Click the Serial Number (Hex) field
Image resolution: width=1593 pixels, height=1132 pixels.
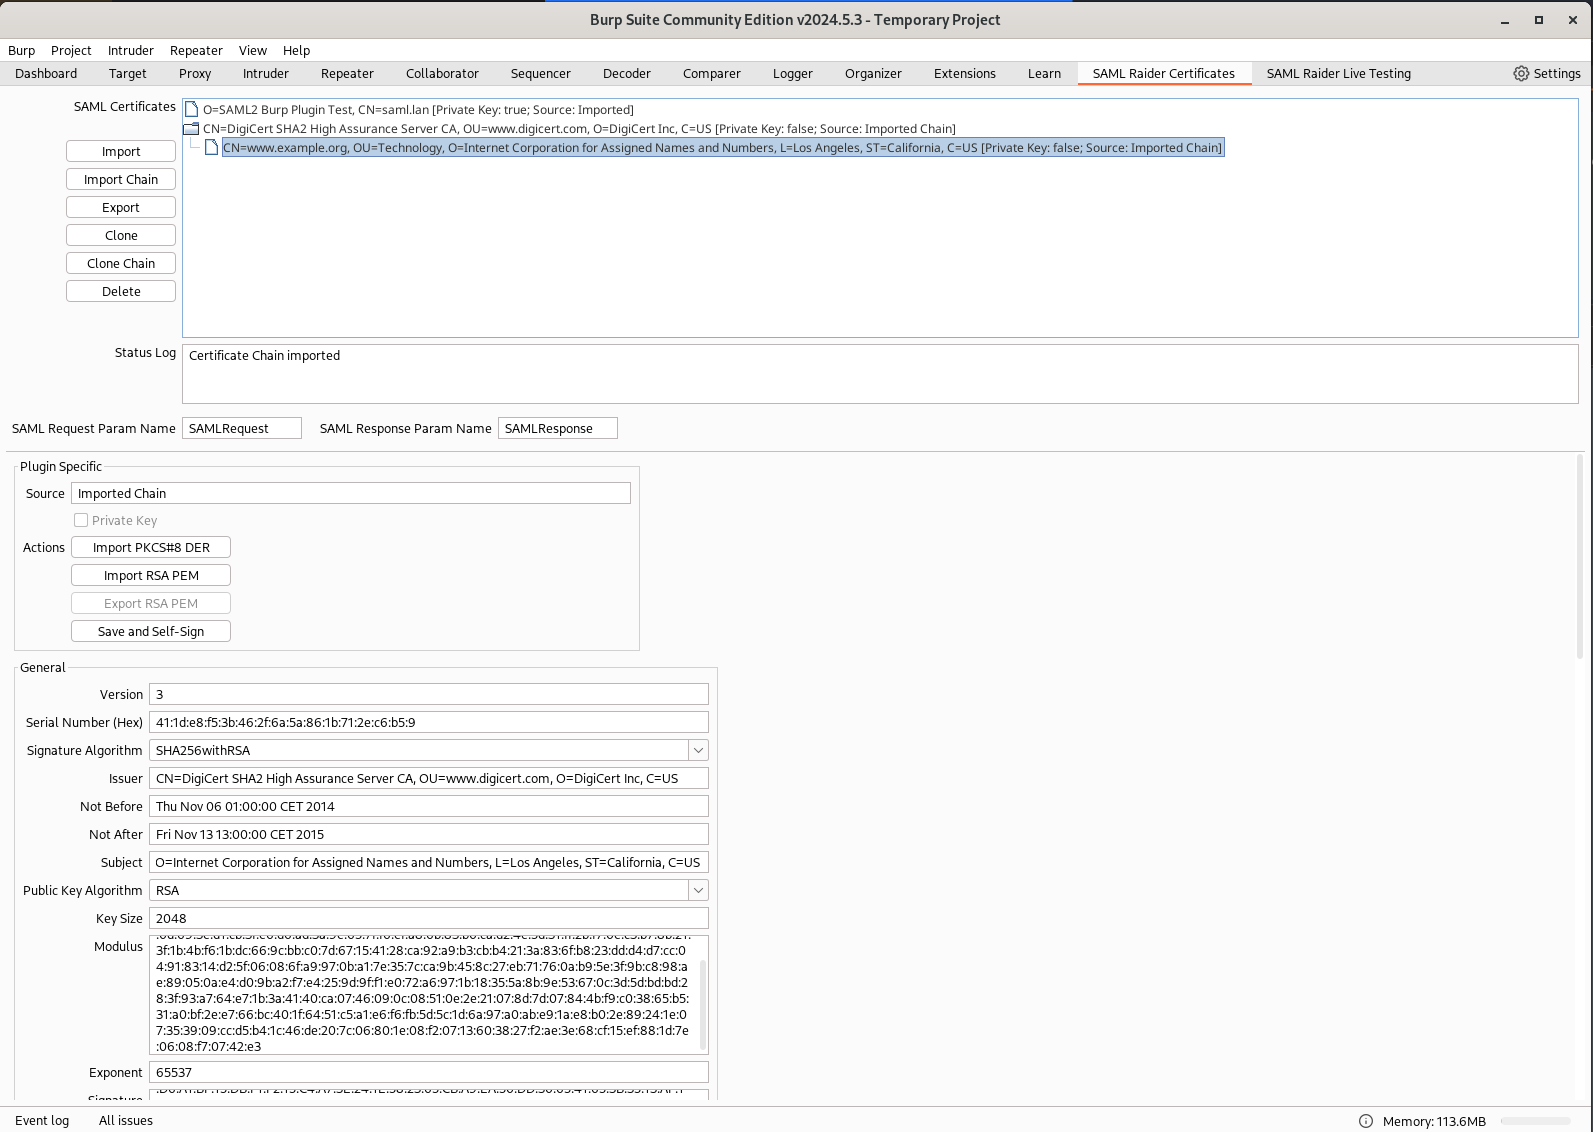428,722
